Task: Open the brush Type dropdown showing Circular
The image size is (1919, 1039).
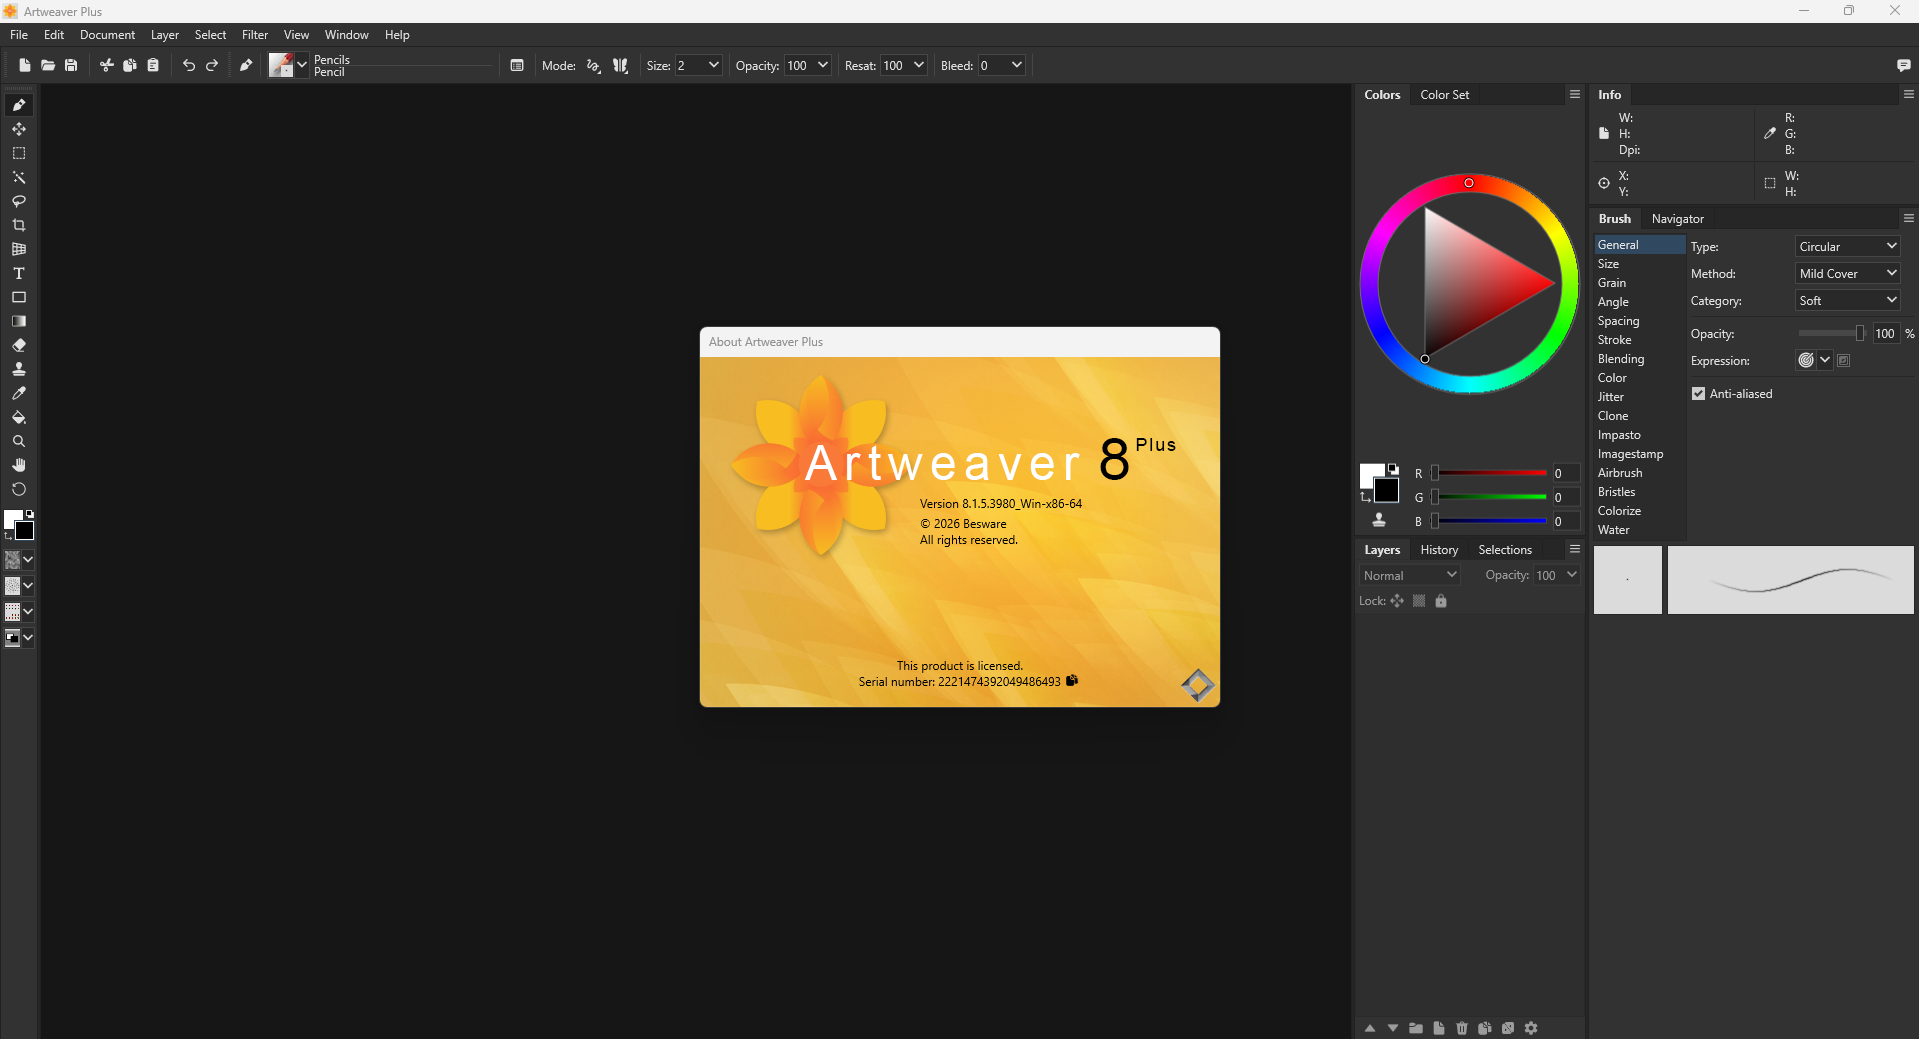Action: 1848,246
